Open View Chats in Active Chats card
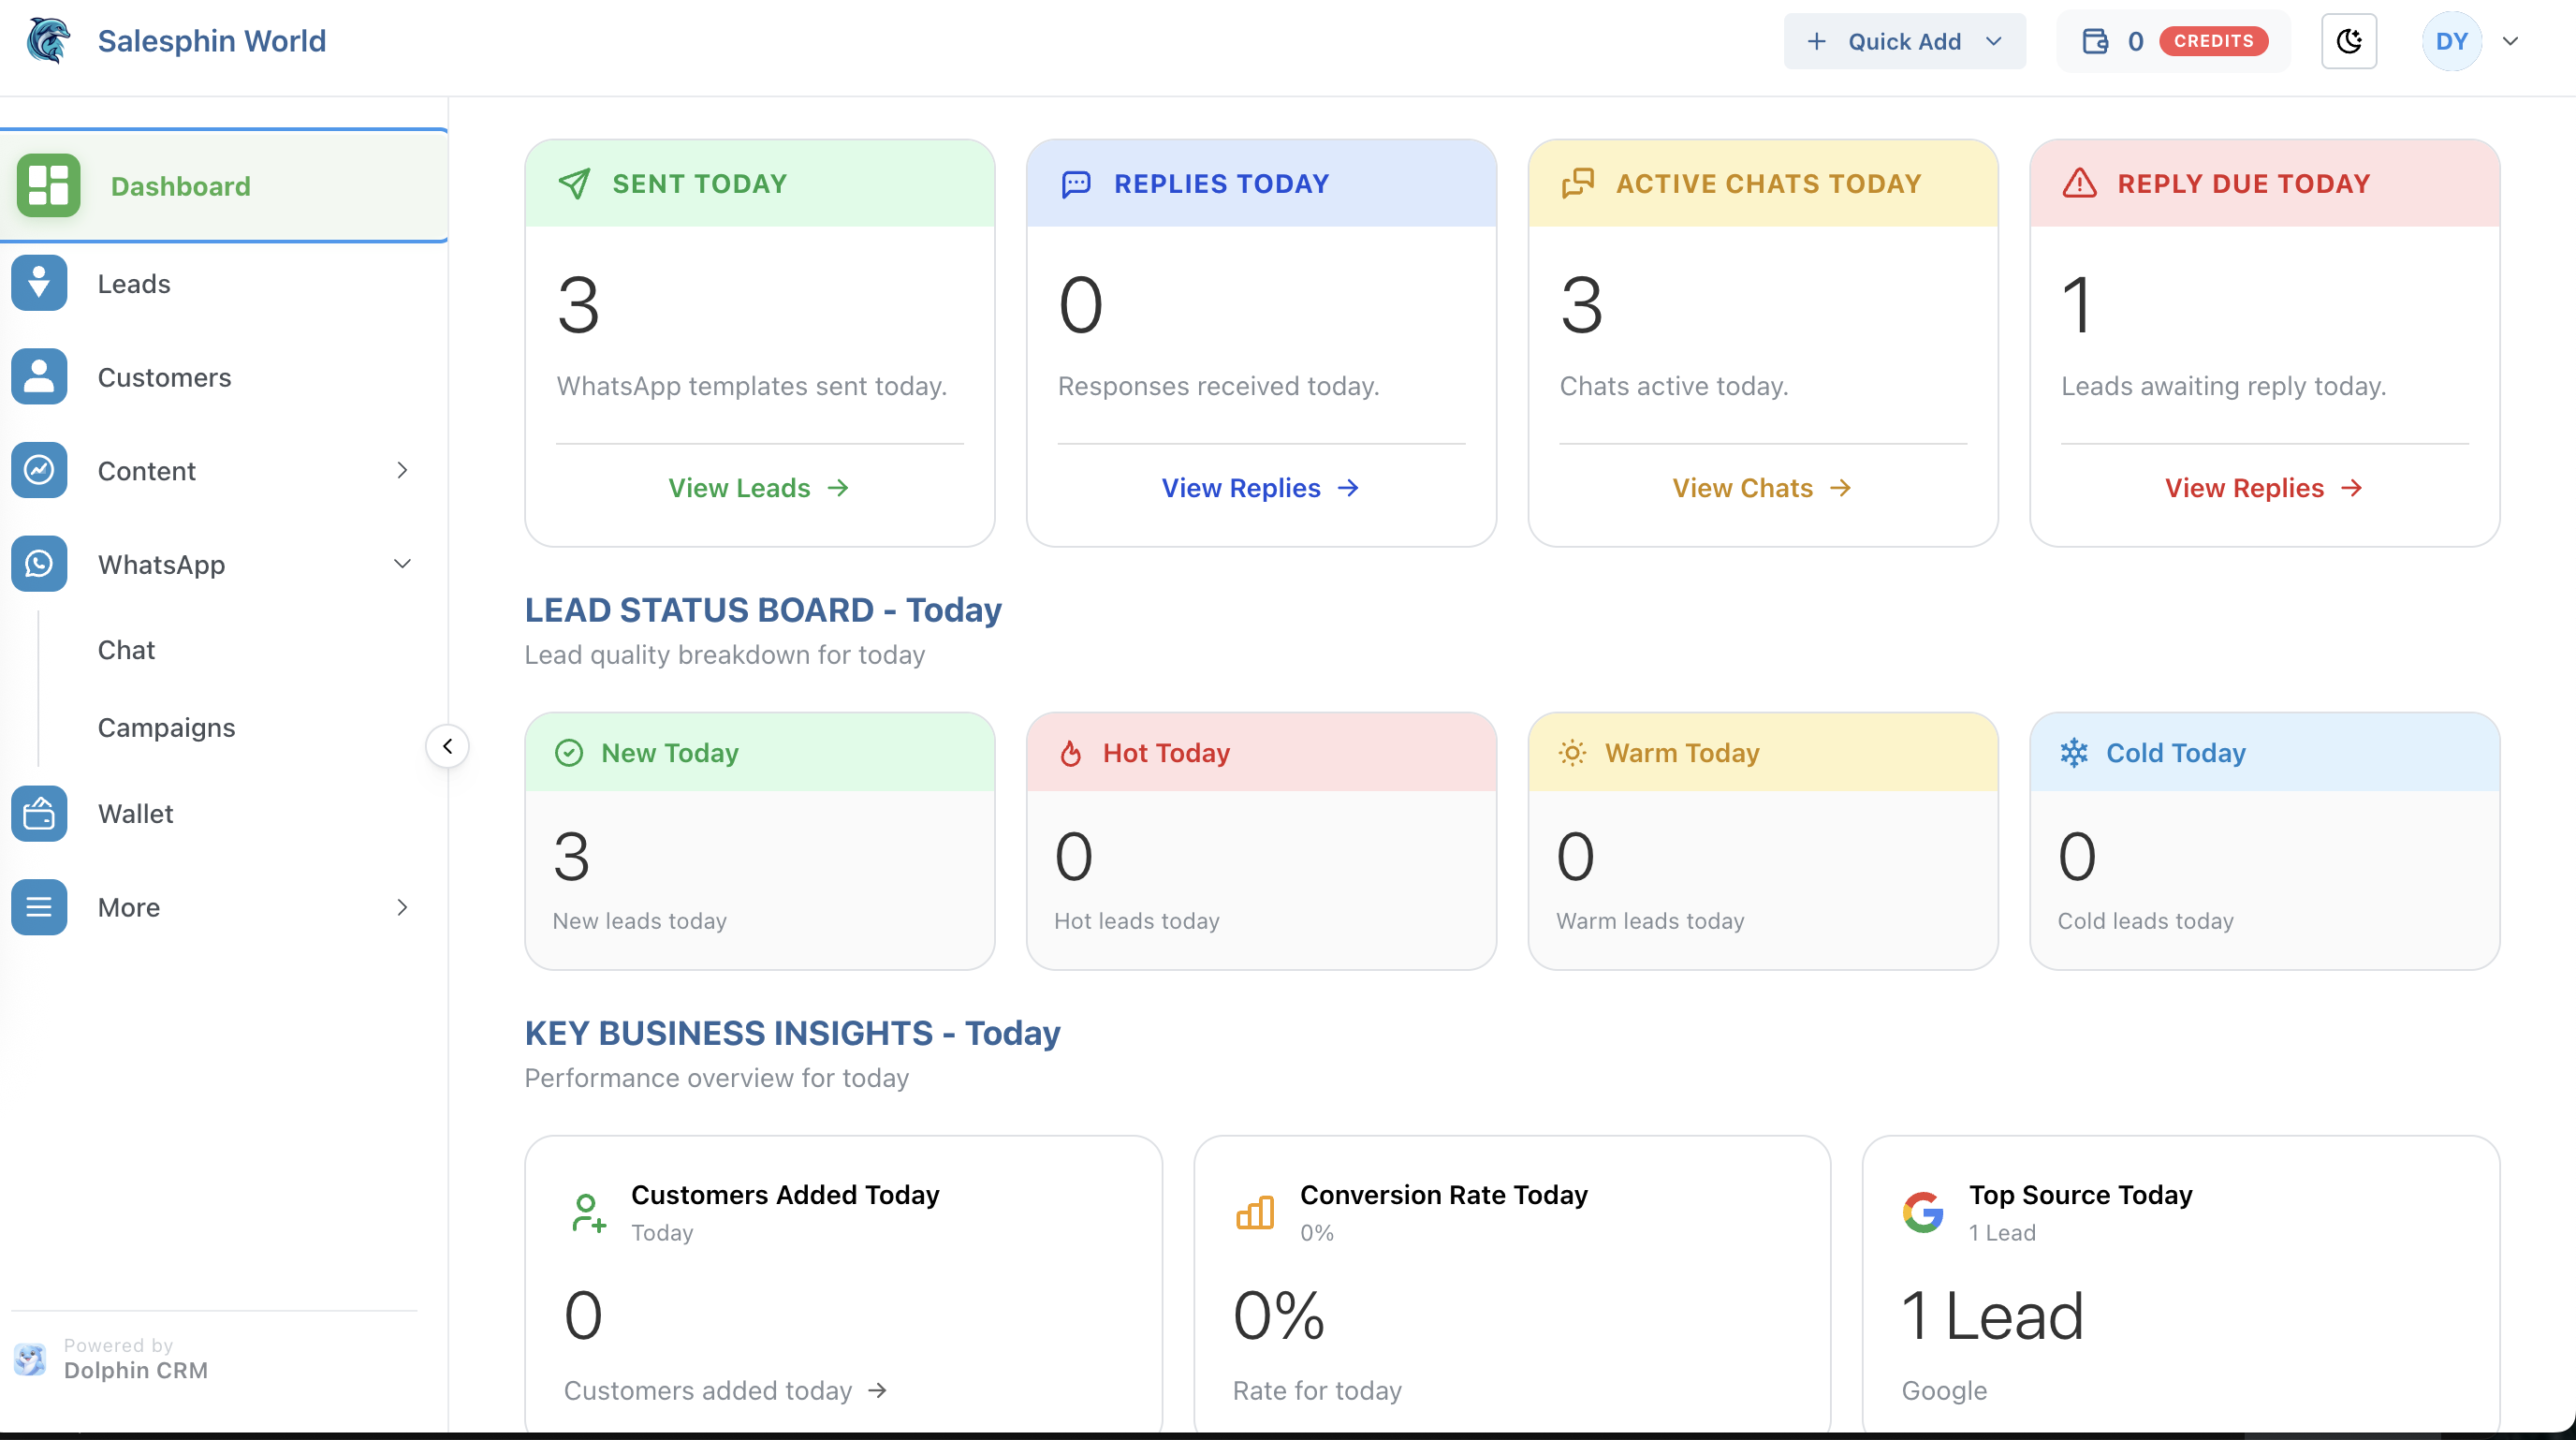This screenshot has height=1440, width=2576. coord(1760,487)
